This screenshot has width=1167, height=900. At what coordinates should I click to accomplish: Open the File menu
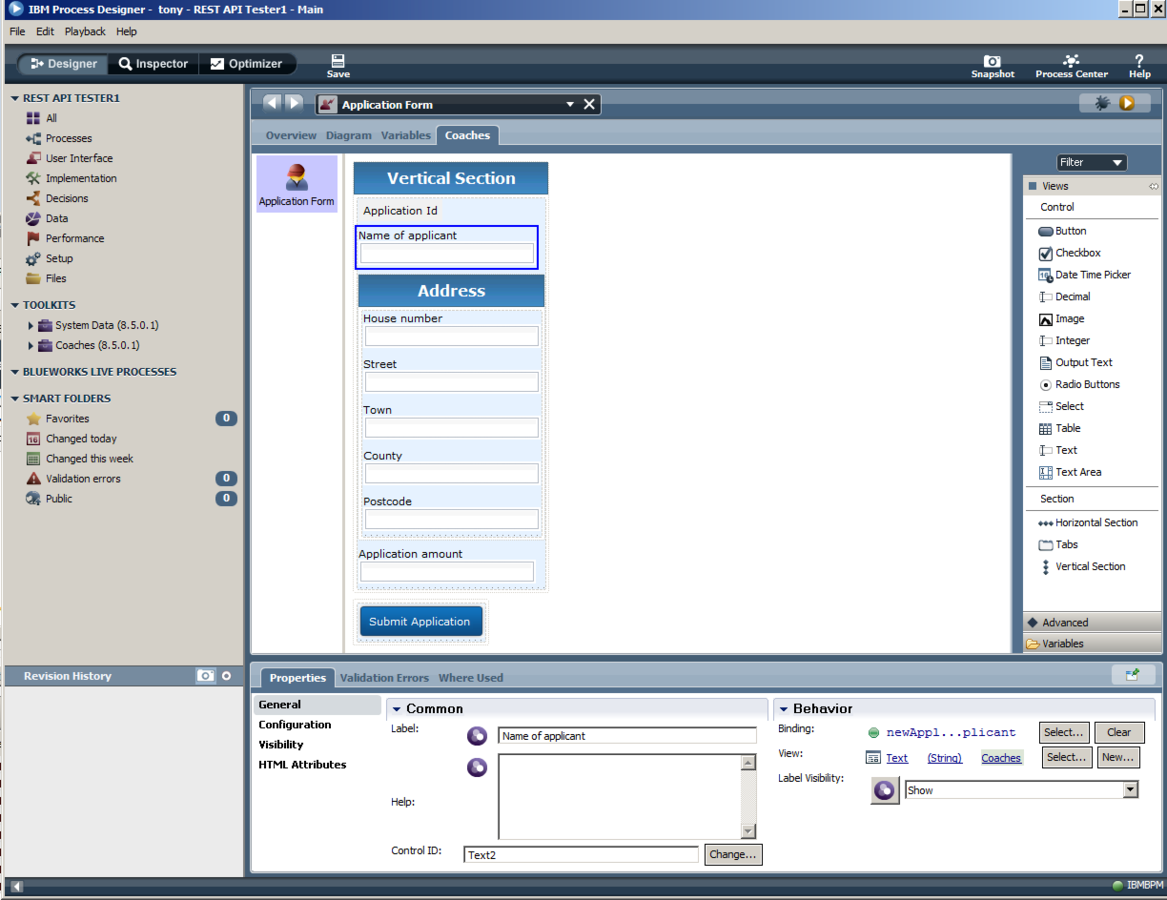(17, 31)
